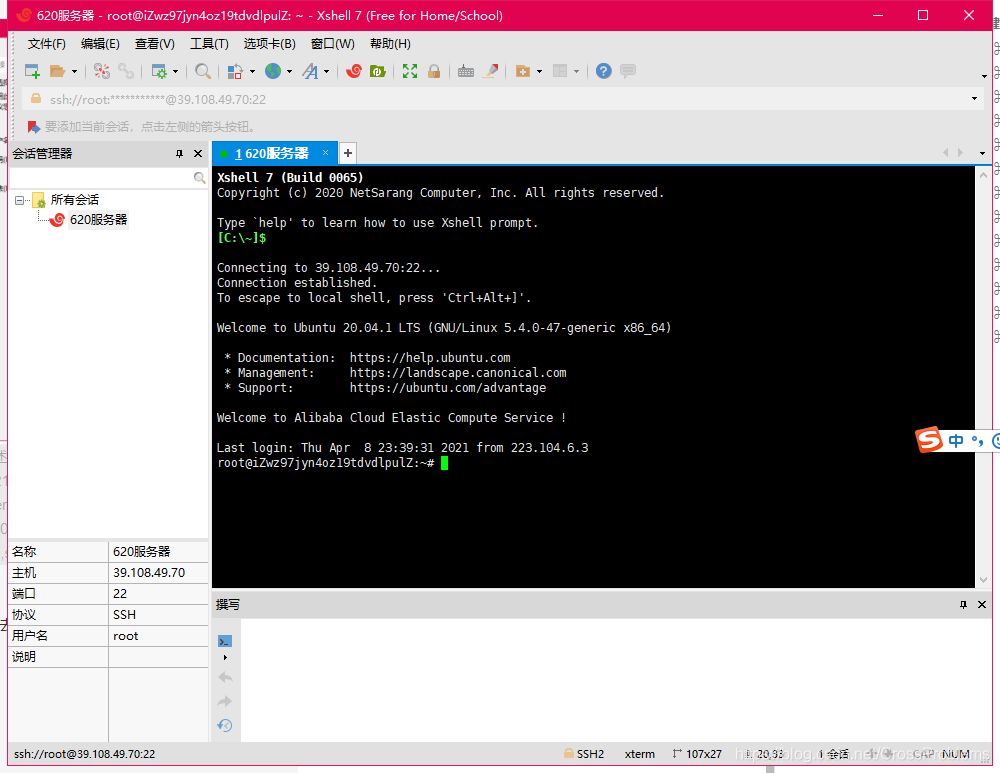1000x773 pixels.
Task: Expand the Properties dropdown arrow
Action: [175, 71]
